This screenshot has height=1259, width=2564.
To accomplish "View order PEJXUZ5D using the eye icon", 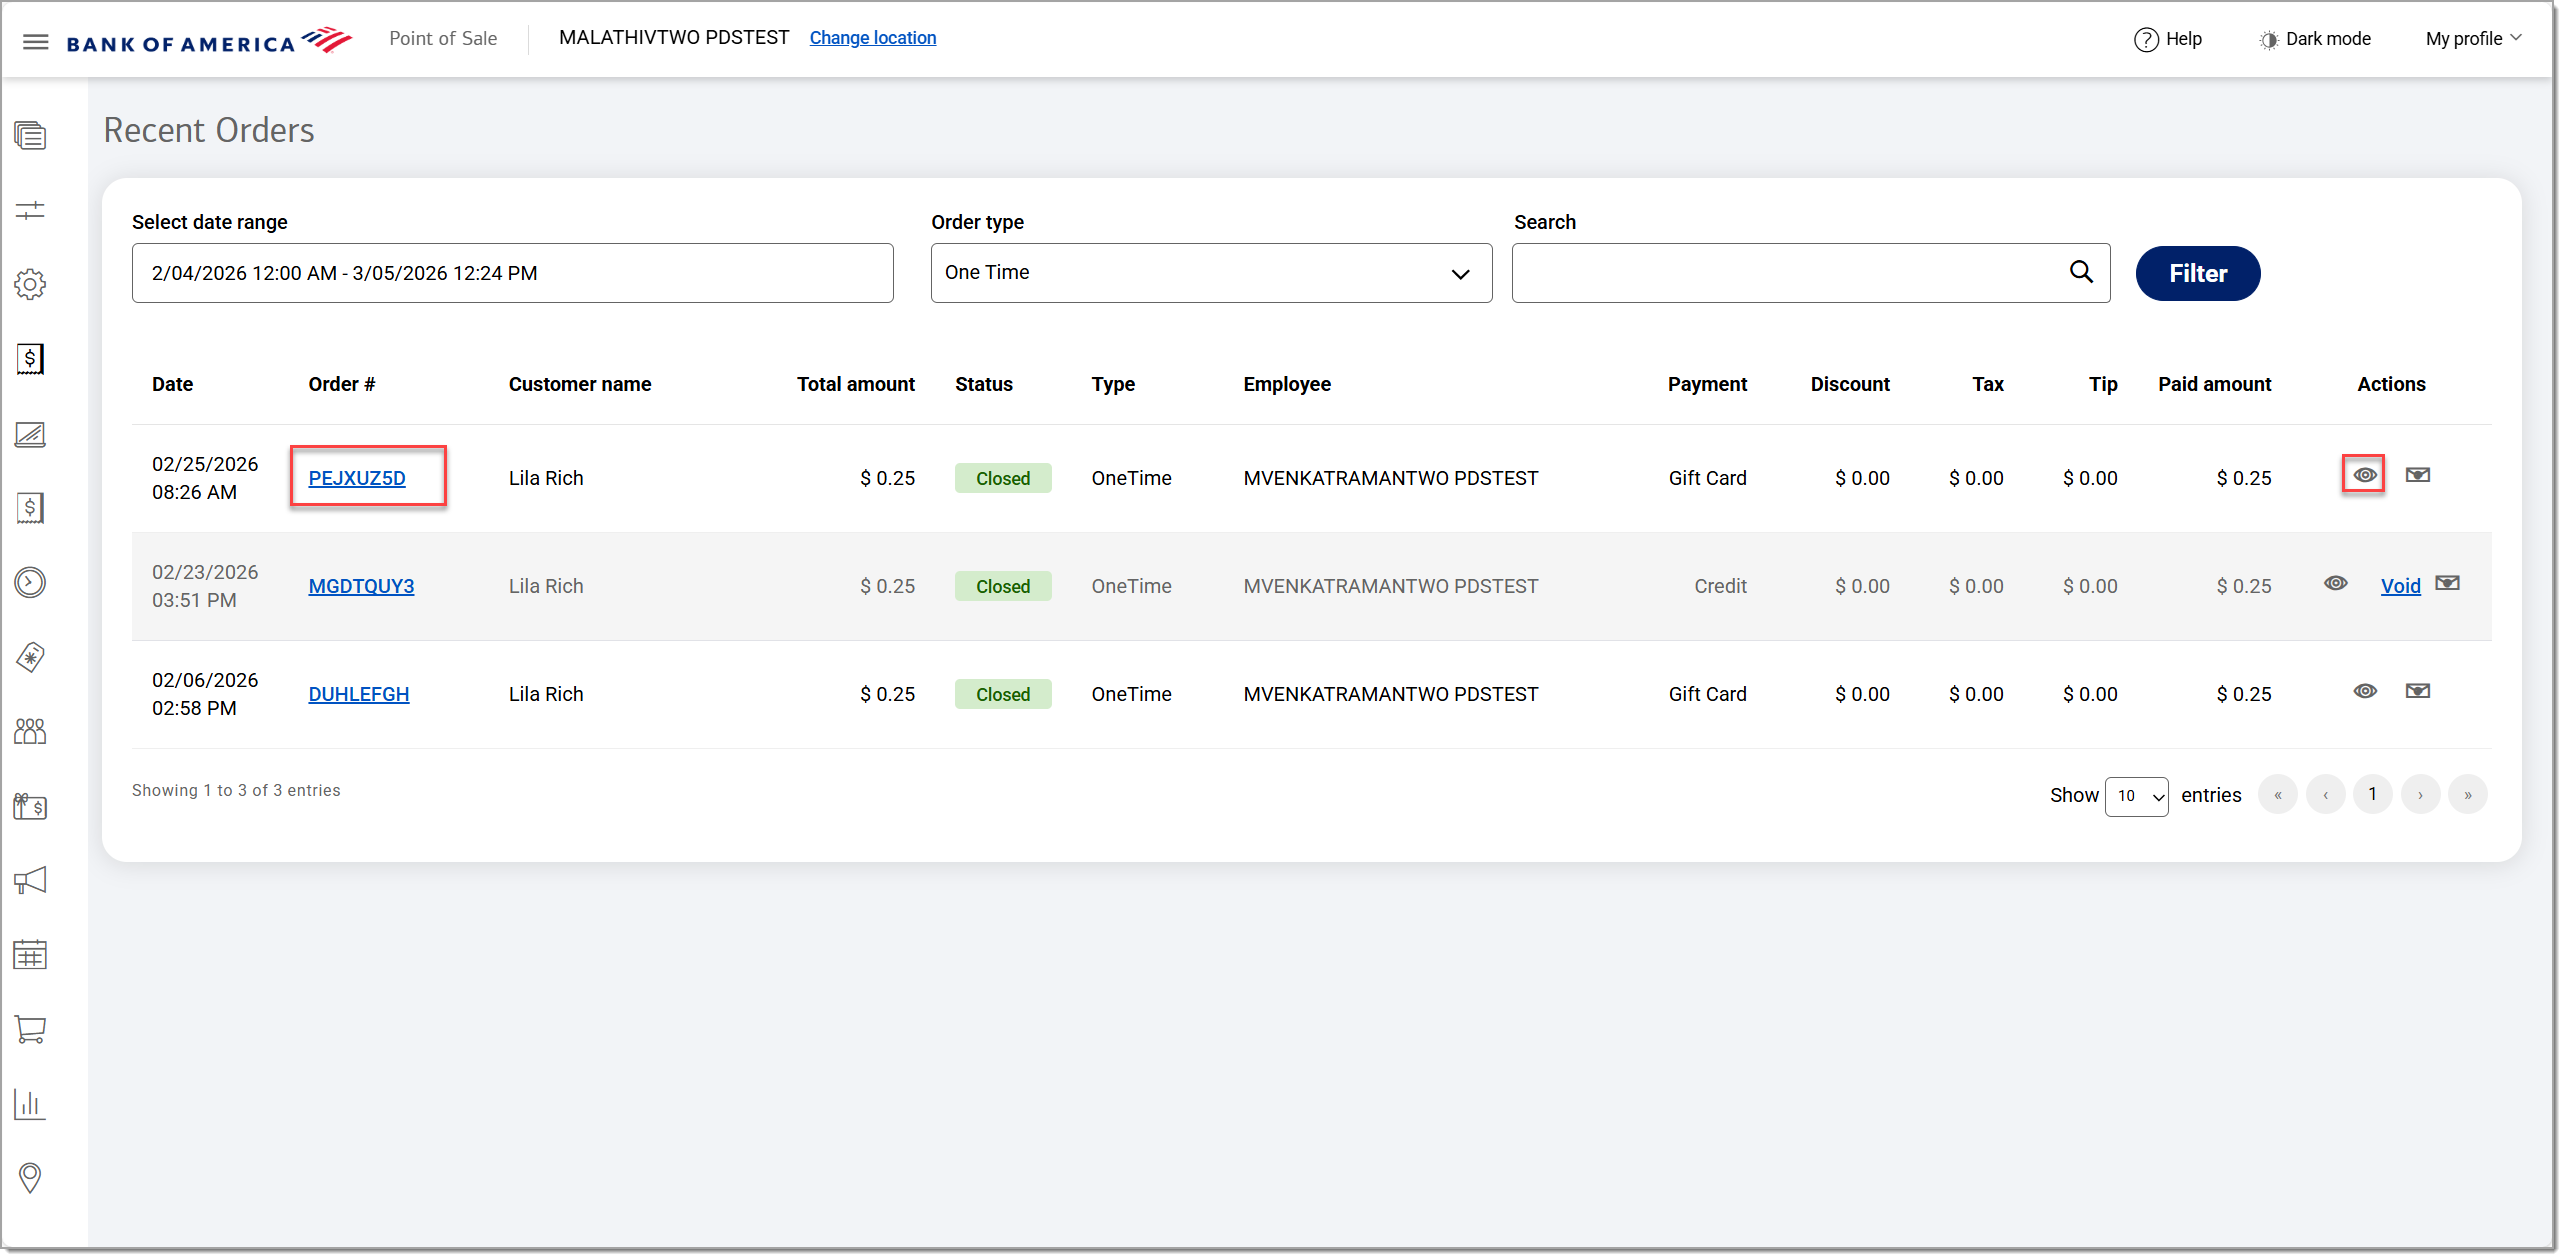I will click(2364, 474).
